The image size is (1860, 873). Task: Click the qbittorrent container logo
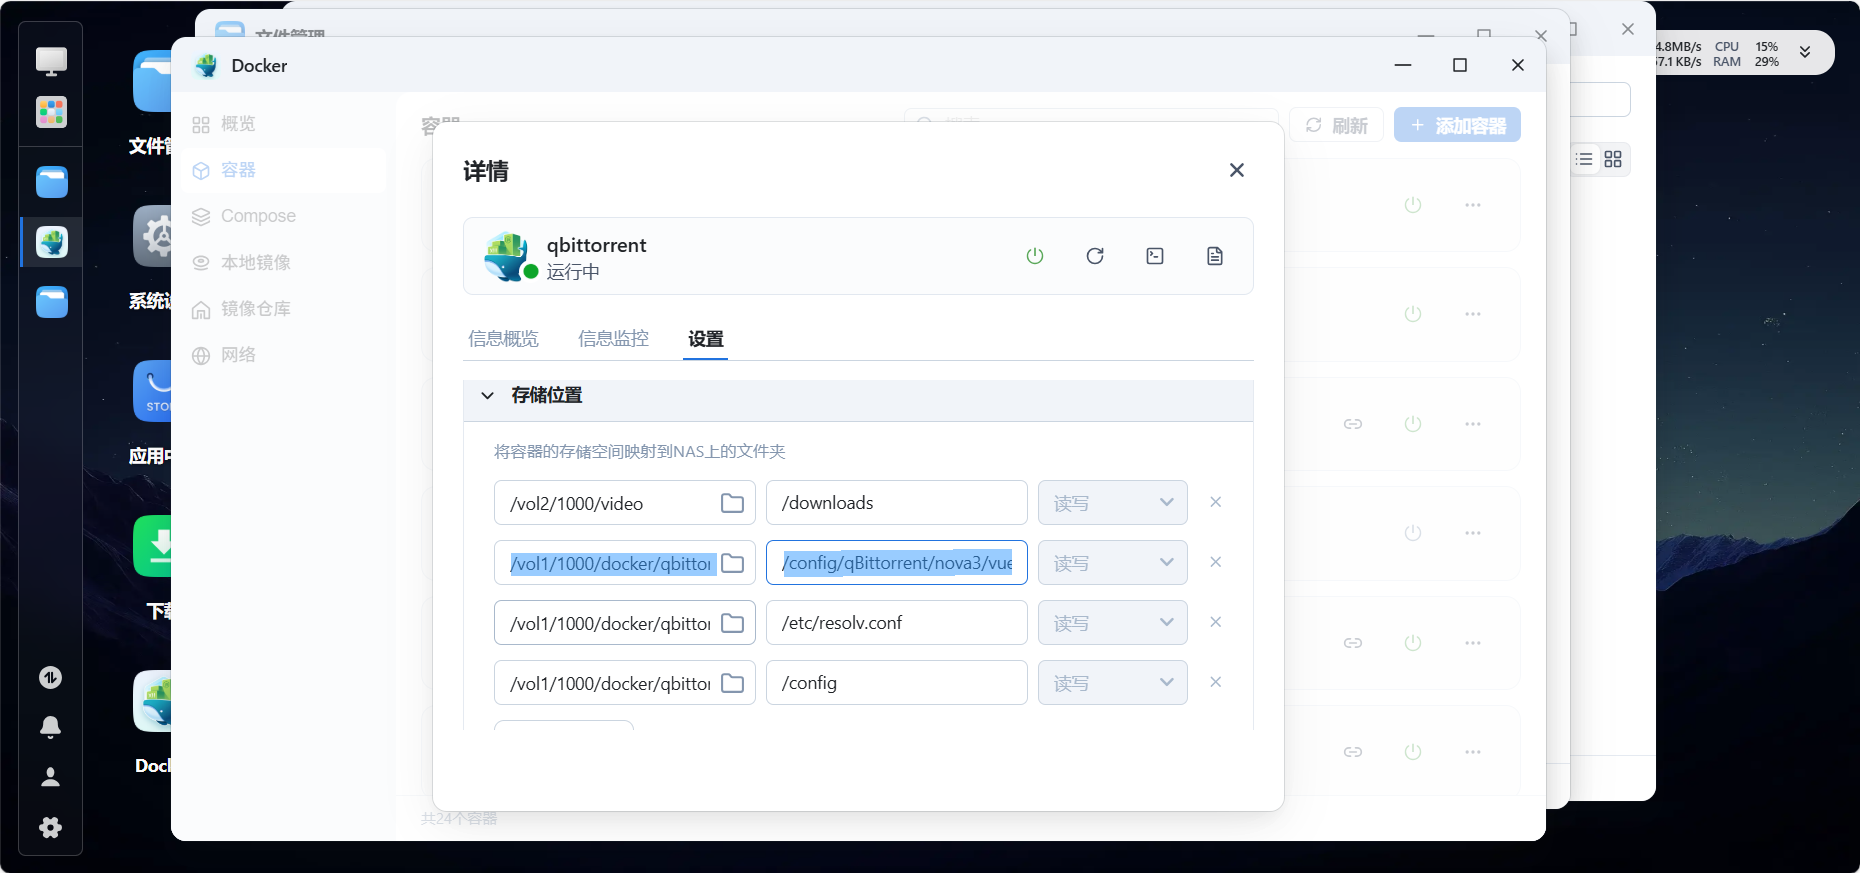point(507,256)
